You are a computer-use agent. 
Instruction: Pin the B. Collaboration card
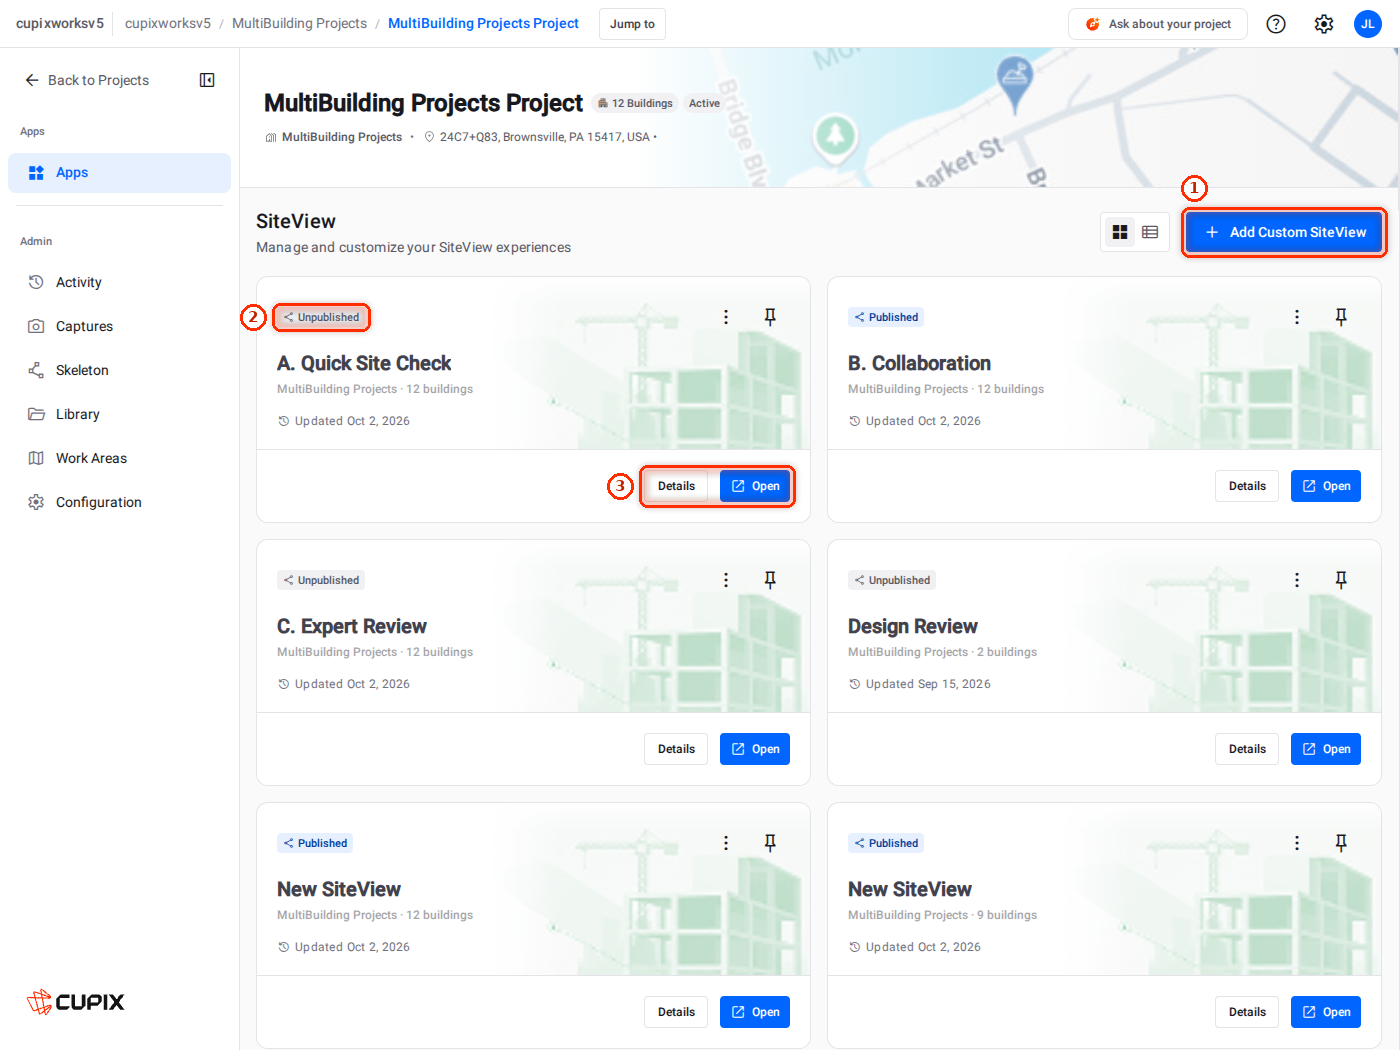[x=1341, y=317]
